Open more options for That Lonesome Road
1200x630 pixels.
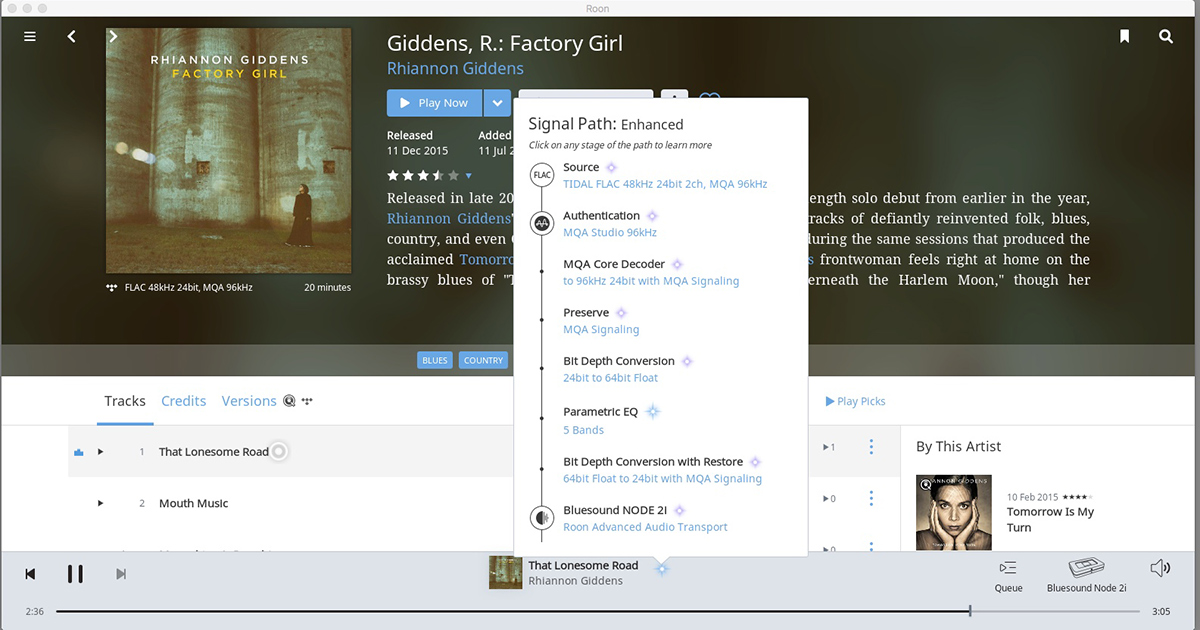[871, 446]
